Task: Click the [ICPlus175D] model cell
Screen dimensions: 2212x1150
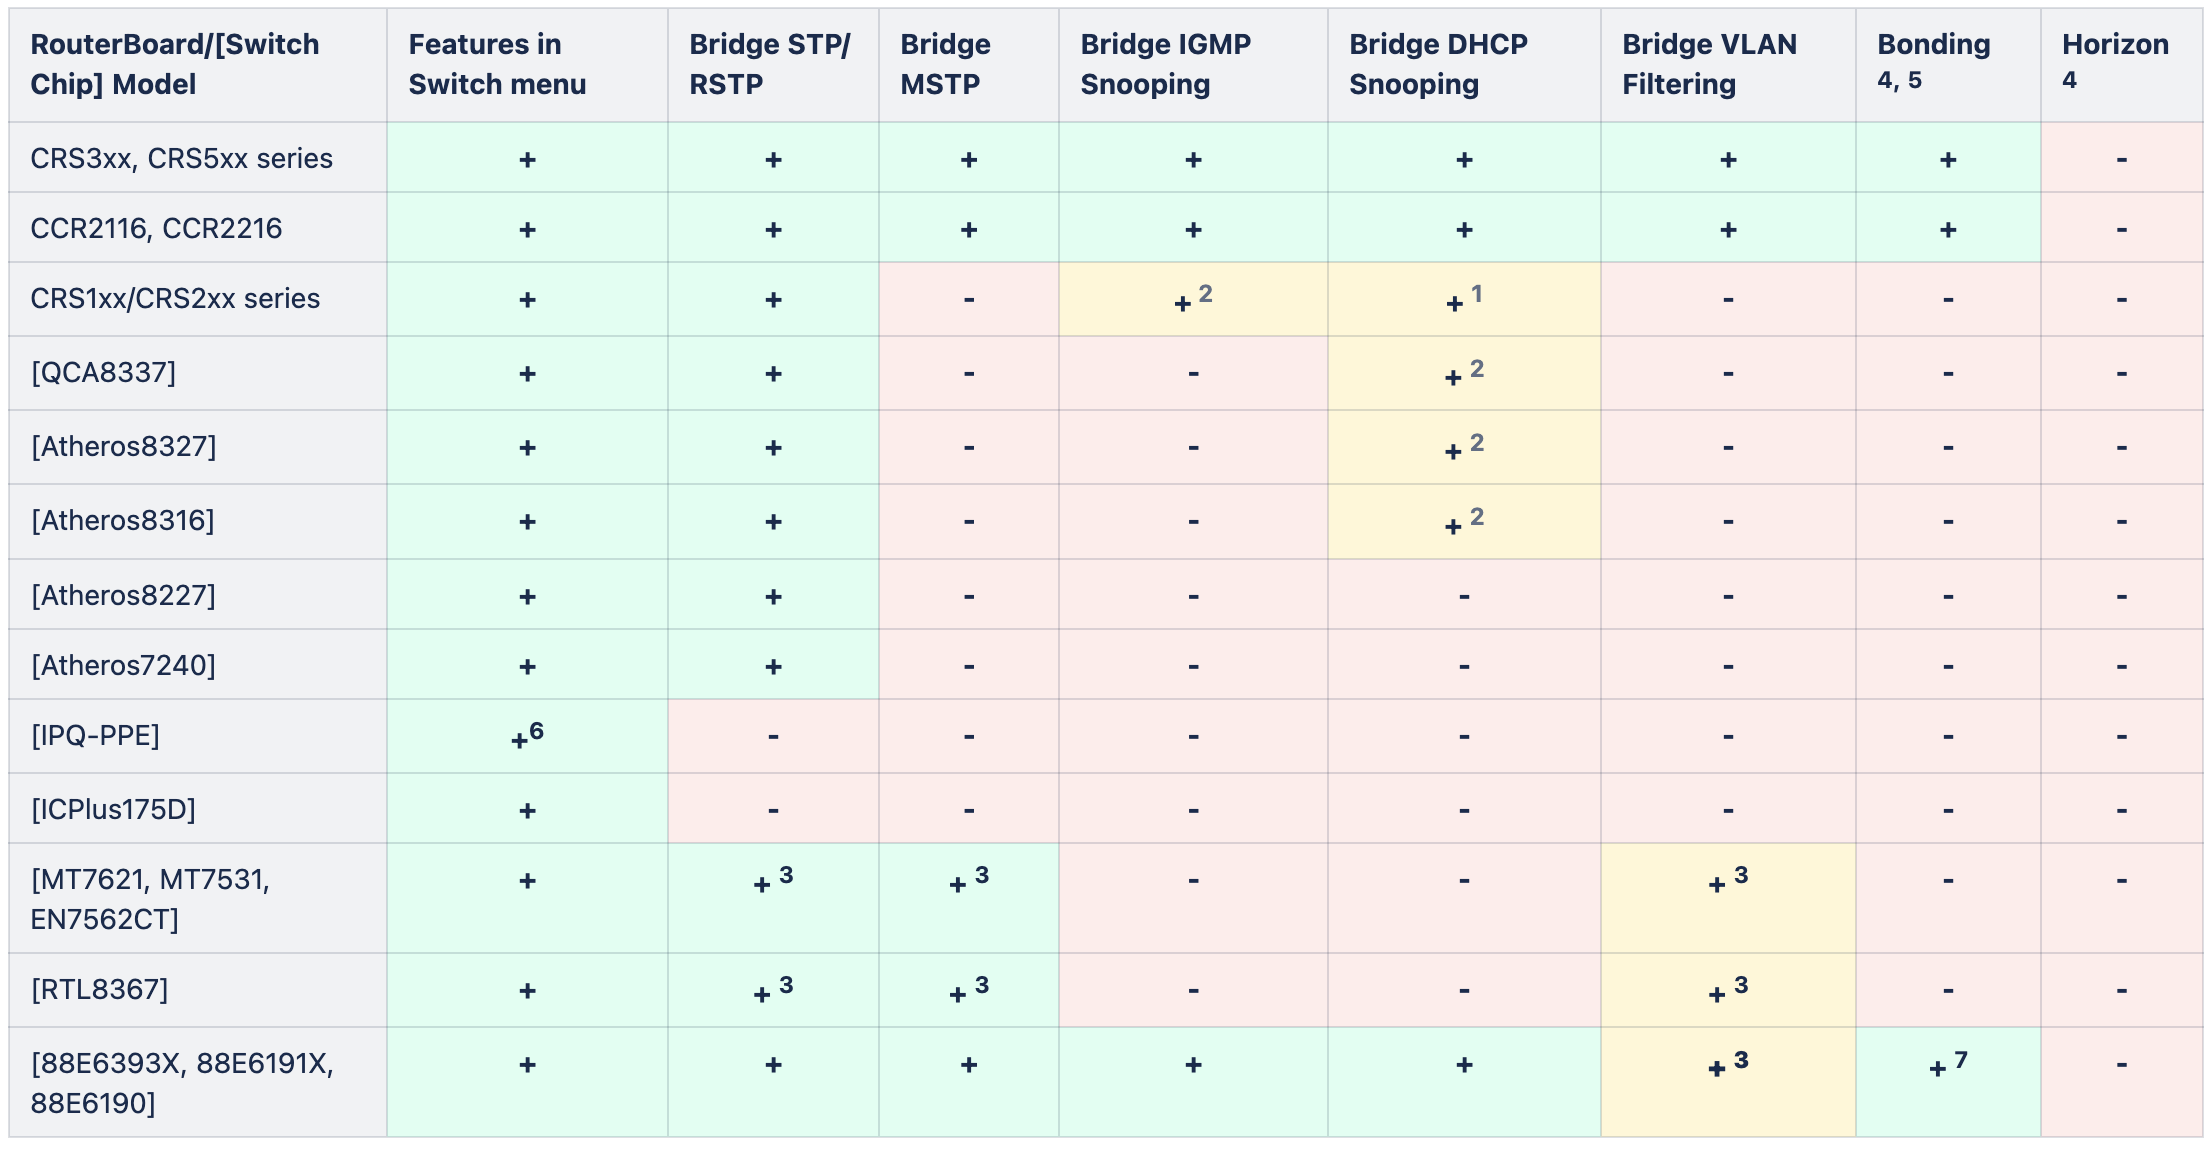Action: coord(113,809)
